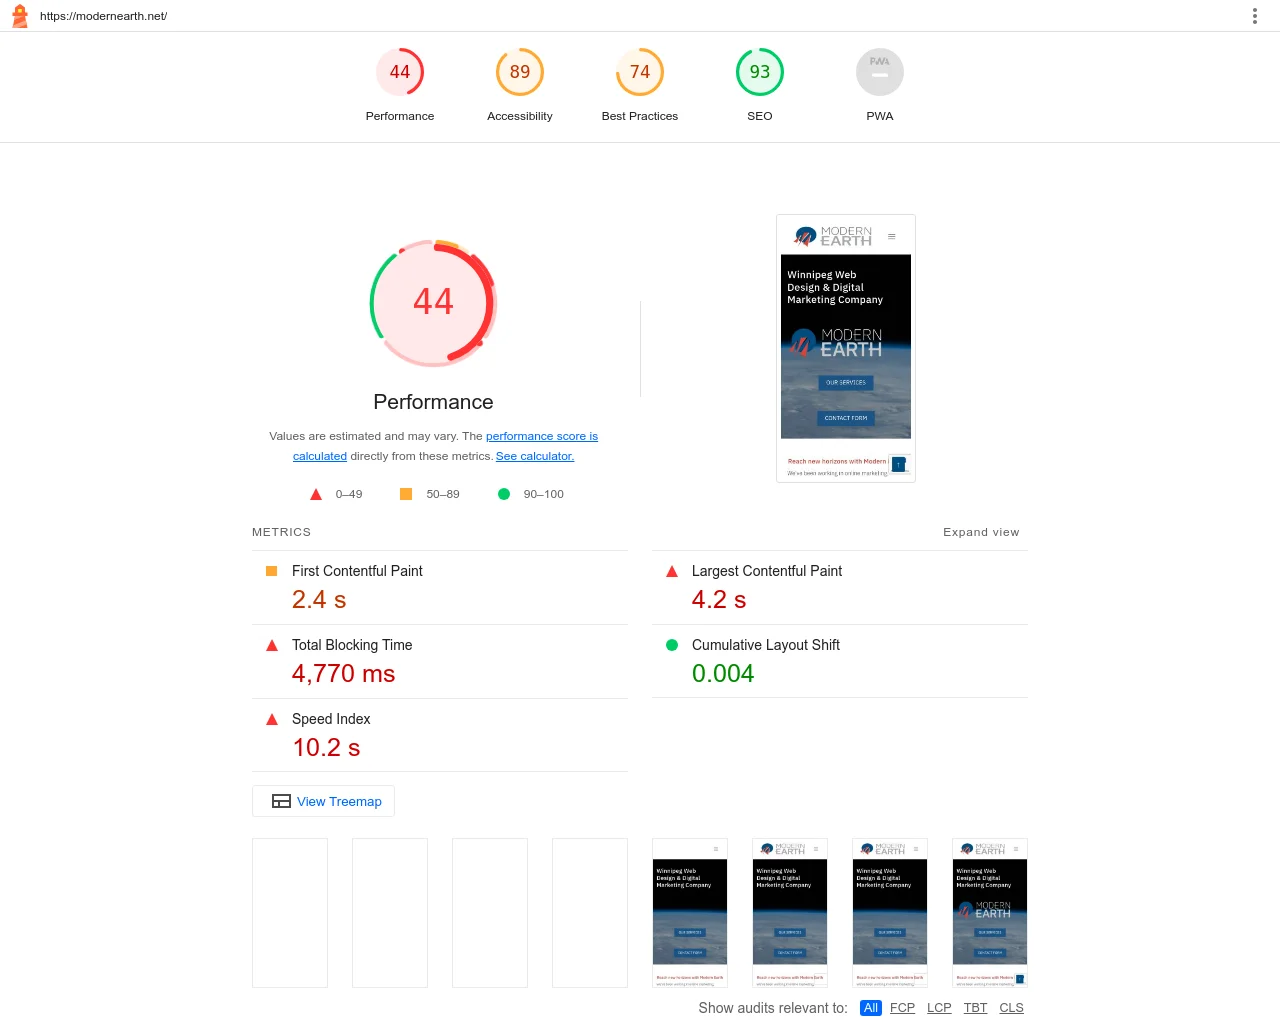
Task: Click the last filmstrip frame thumbnail
Action: [x=989, y=913]
